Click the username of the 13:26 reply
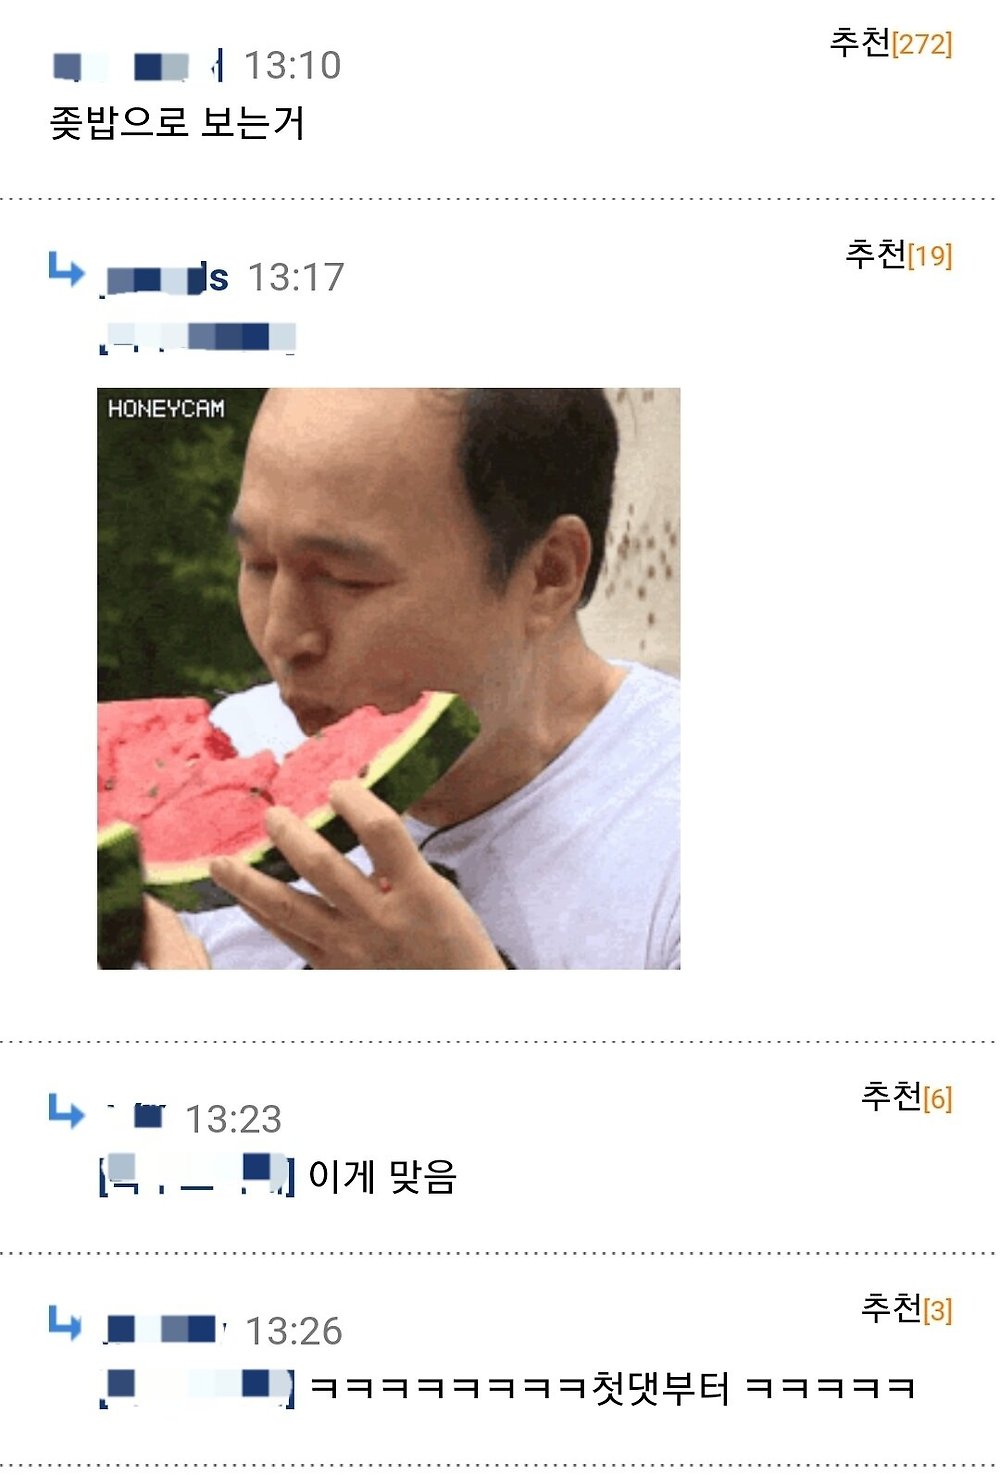The image size is (1000, 1475). [x=165, y=1329]
